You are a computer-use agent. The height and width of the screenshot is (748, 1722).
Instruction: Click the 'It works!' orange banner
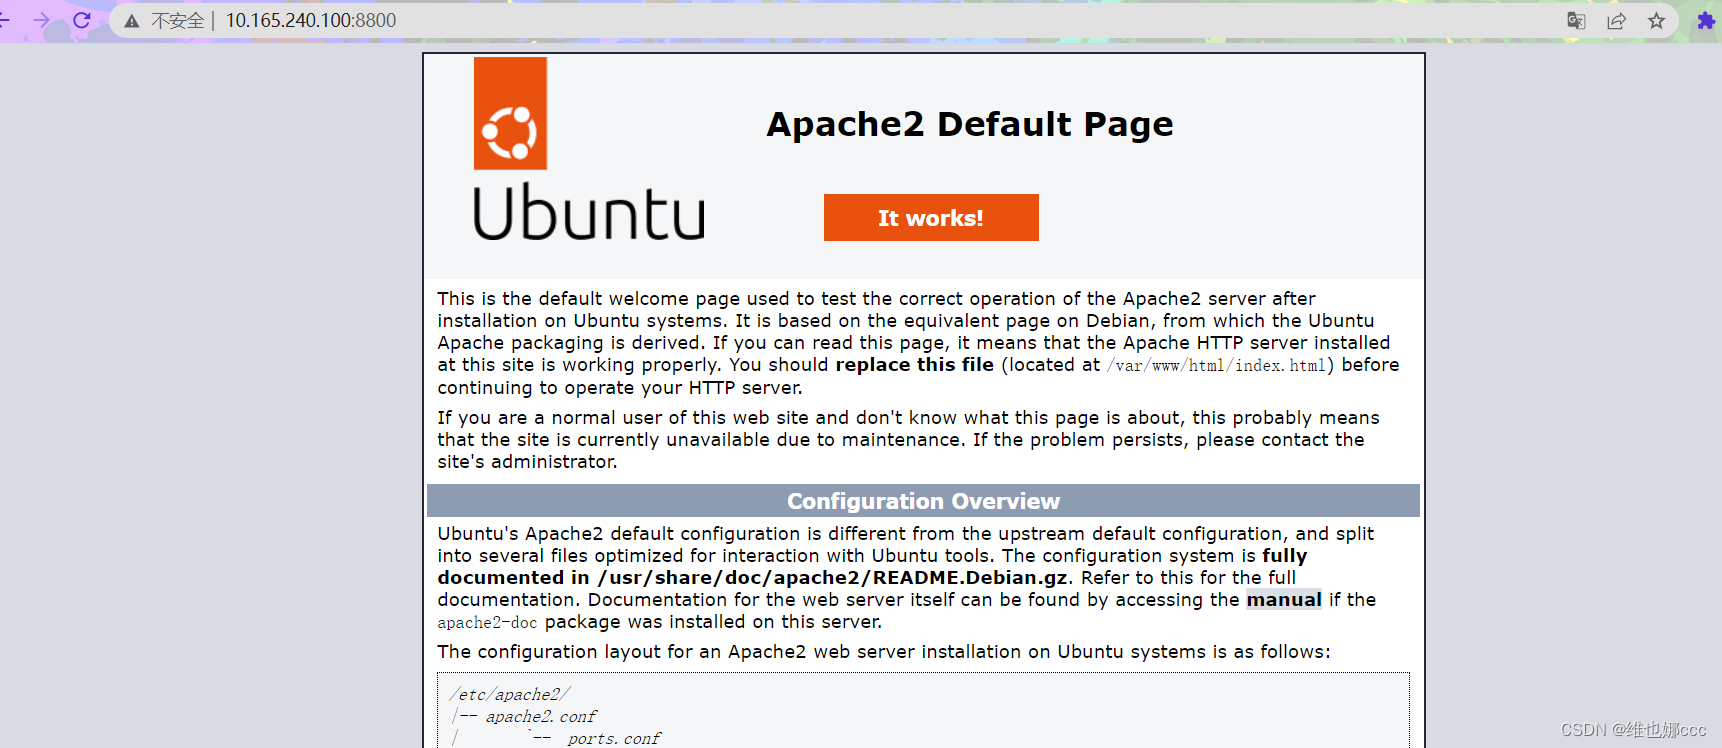[x=931, y=218]
